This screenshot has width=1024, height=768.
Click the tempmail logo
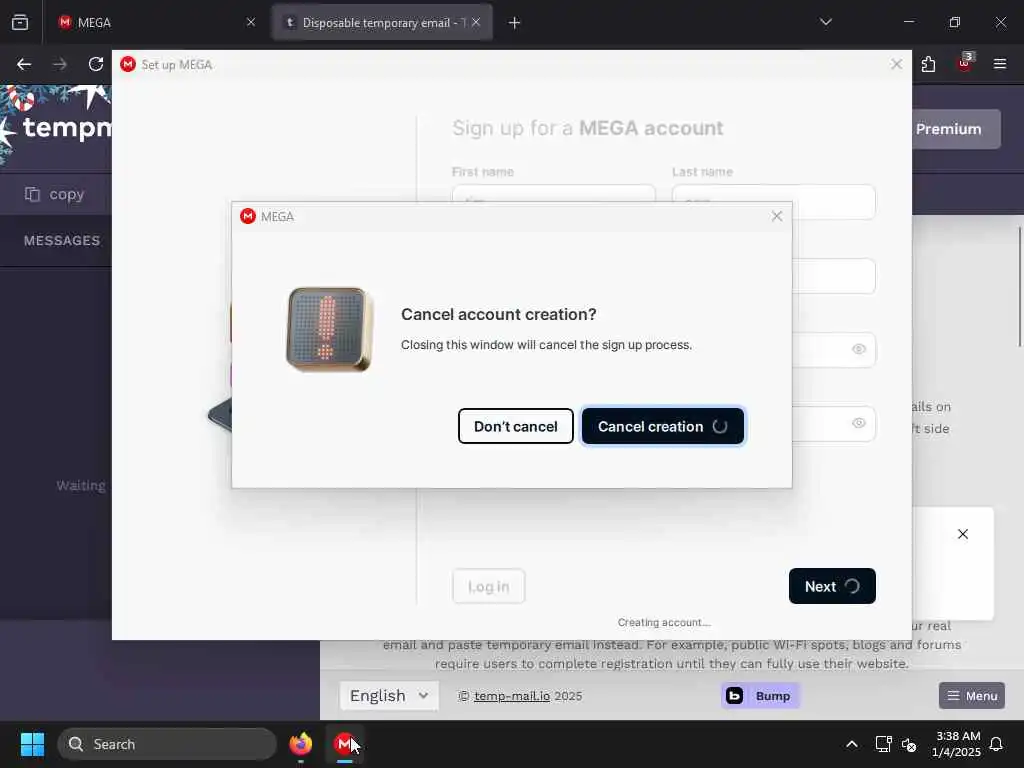tap(67, 127)
